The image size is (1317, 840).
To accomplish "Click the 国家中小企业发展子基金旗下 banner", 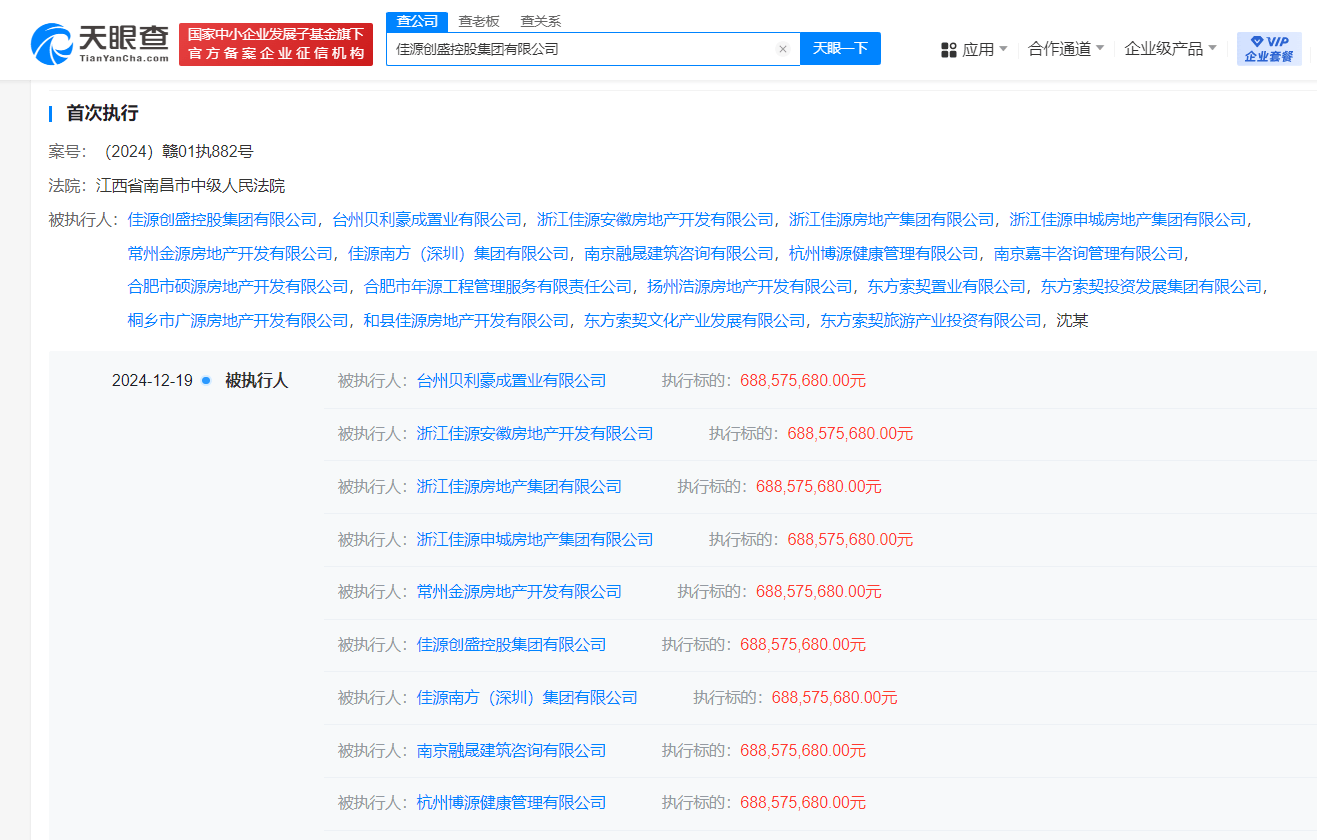I will (x=276, y=44).
